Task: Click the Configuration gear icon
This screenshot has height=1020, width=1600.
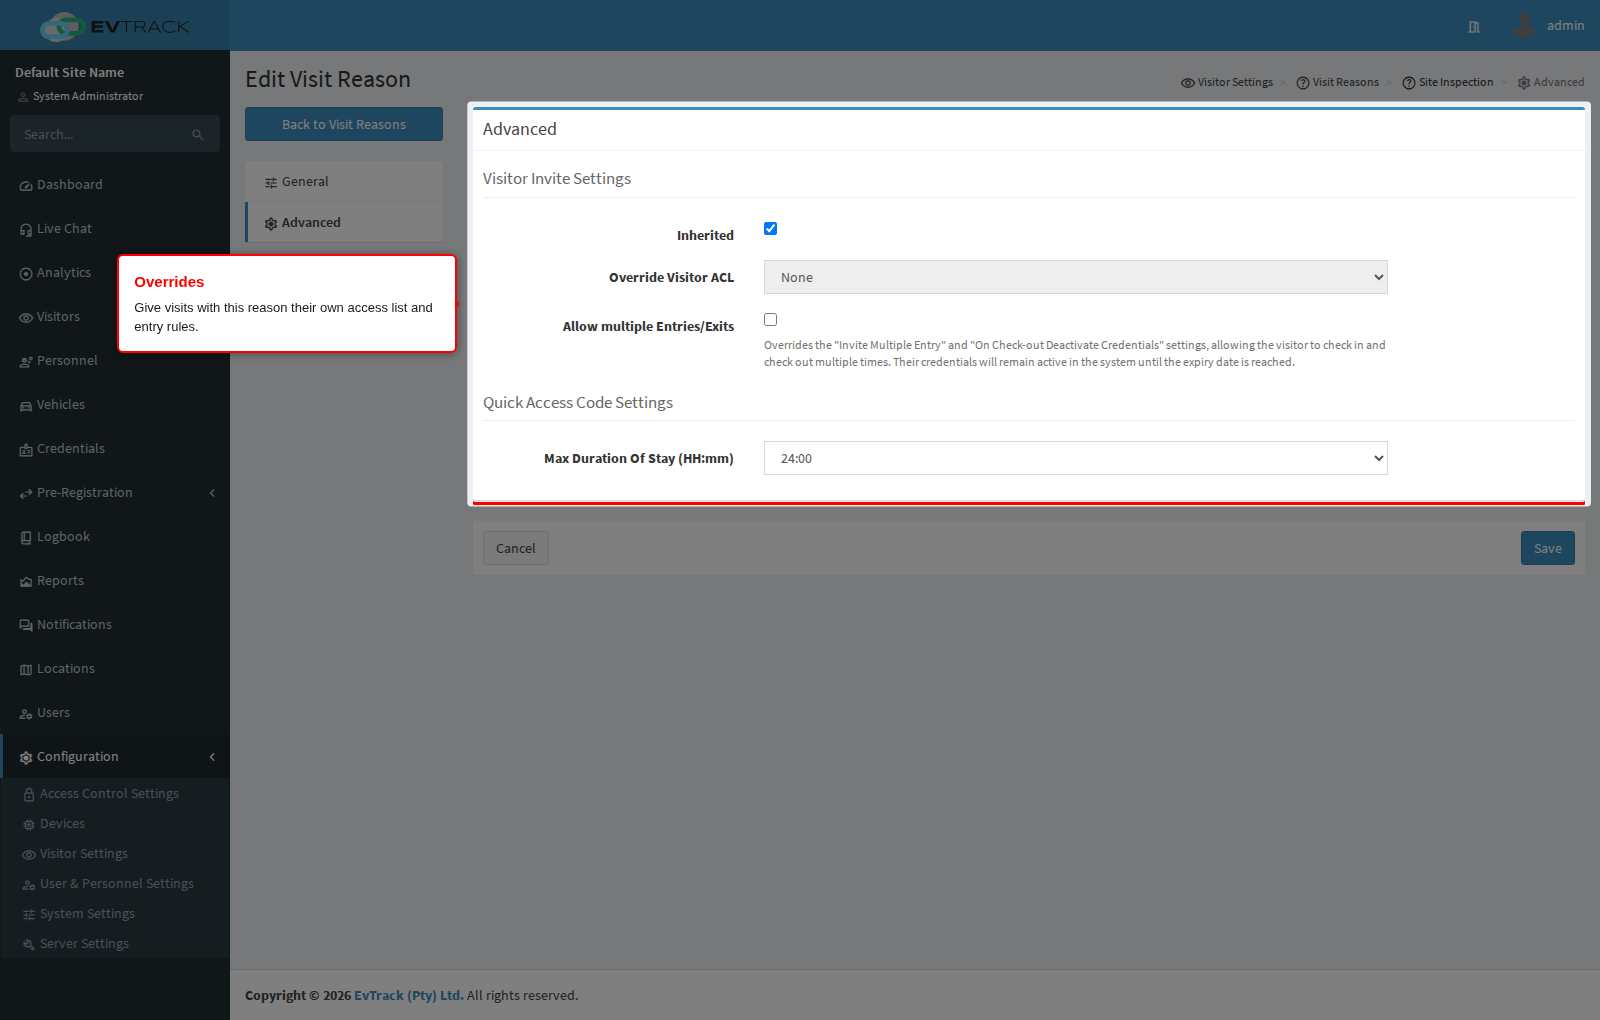Action: click(x=26, y=758)
